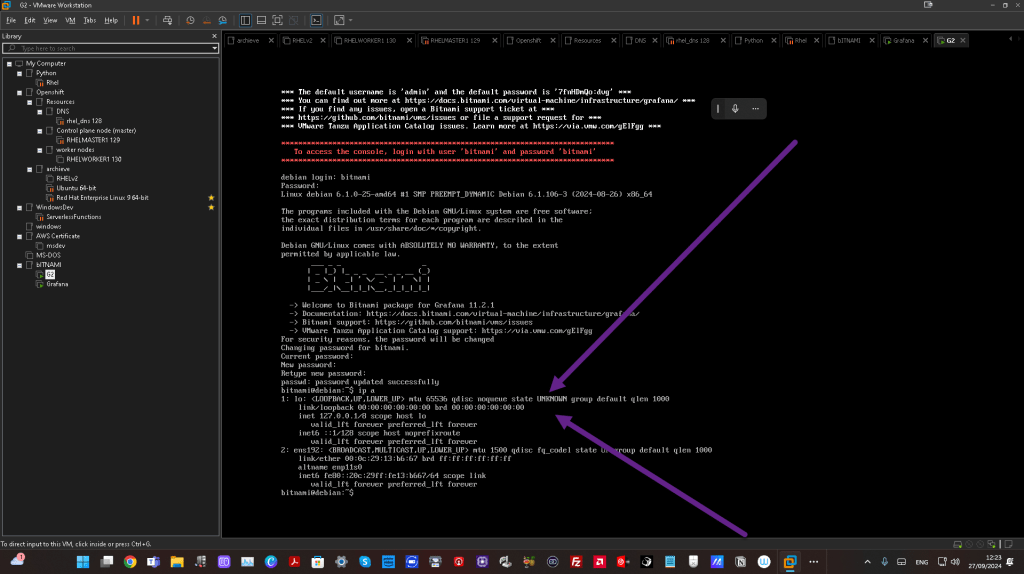Open the Windows Start menu
The width and height of the screenshot is (1024, 574).
pyautogui.click(x=83, y=562)
